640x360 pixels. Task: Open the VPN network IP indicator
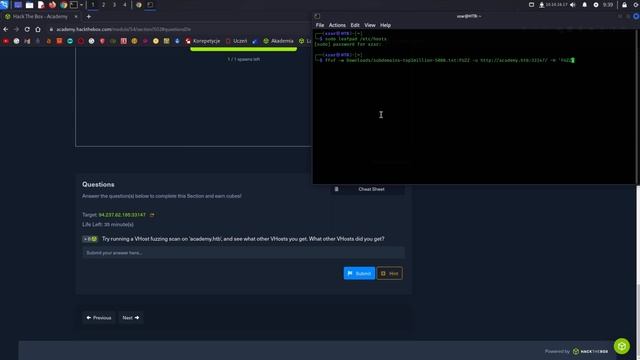(553, 5)
